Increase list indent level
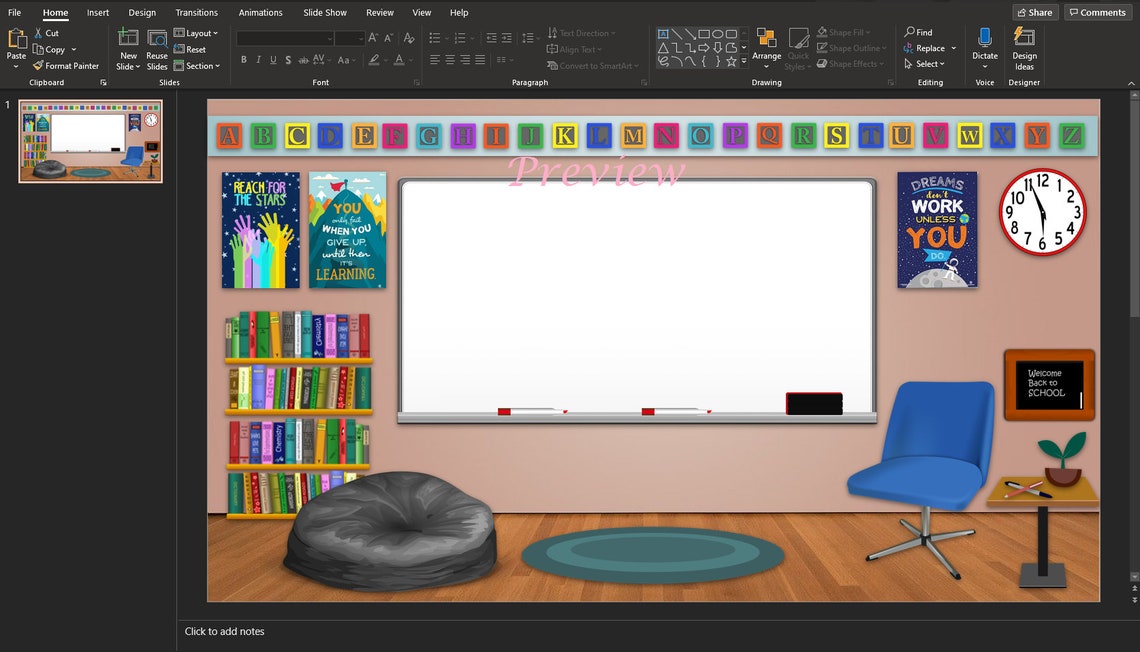 (507, 38)
